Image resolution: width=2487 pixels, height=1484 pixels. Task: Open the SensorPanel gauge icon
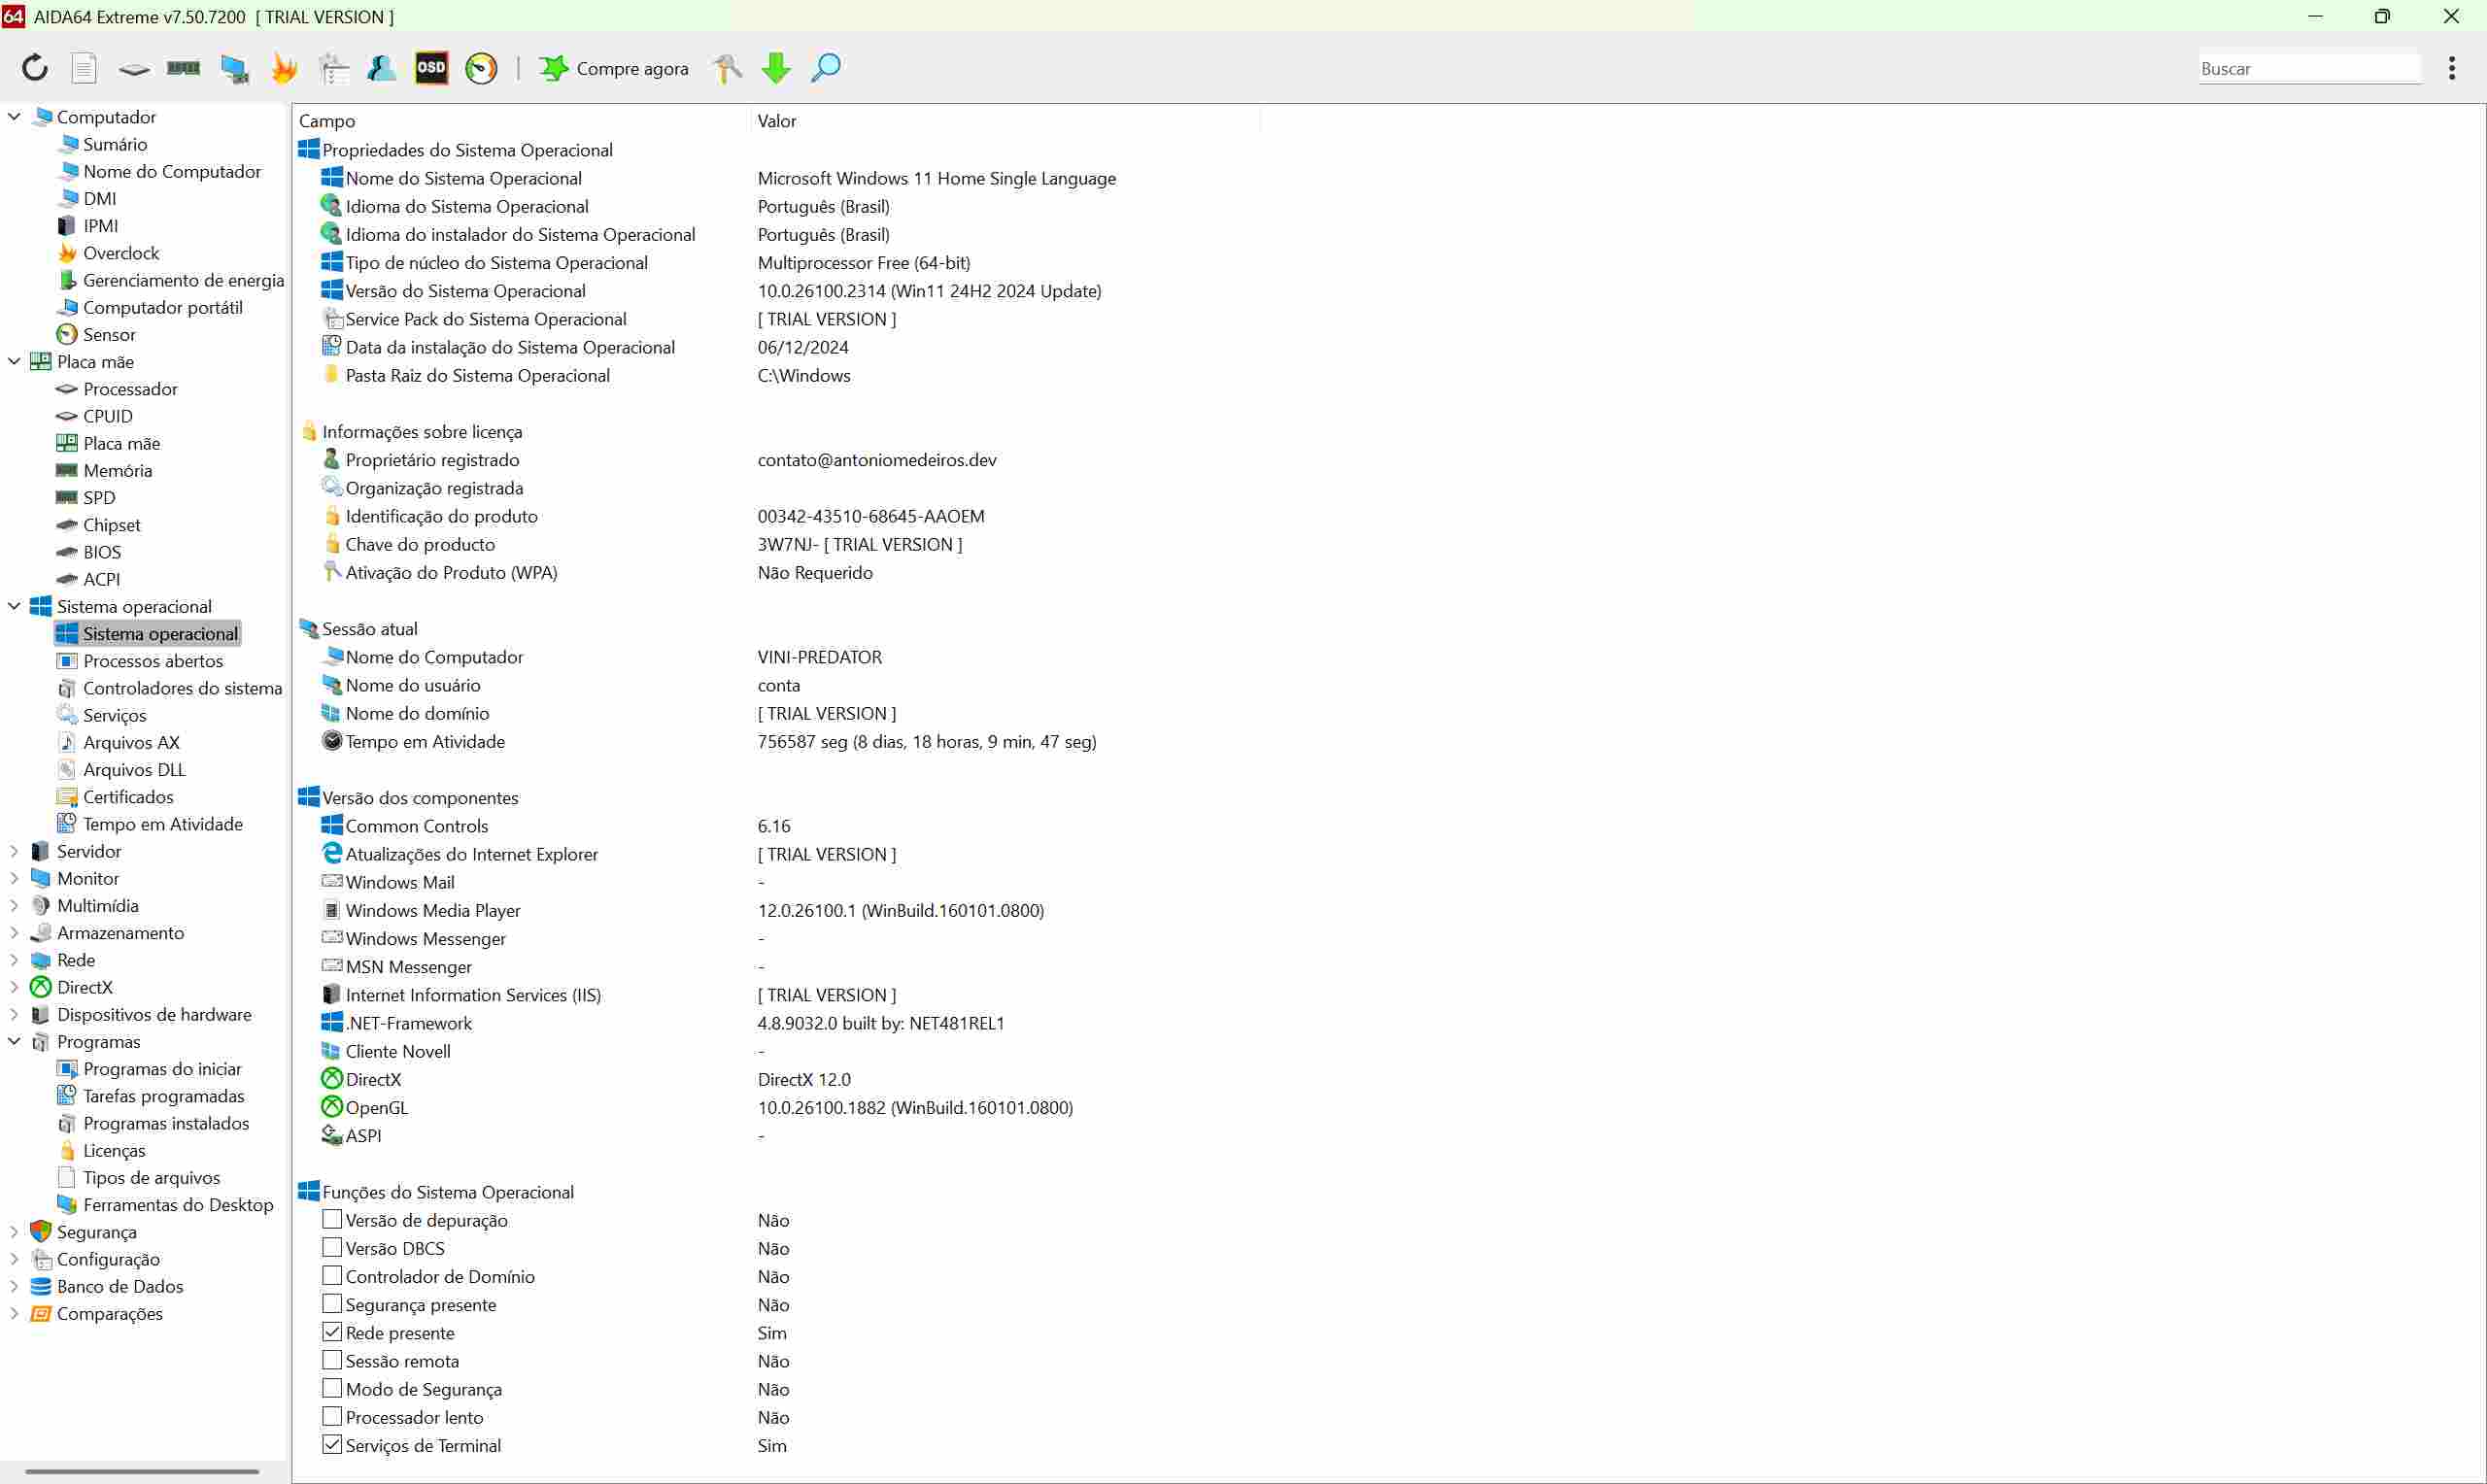481,68
